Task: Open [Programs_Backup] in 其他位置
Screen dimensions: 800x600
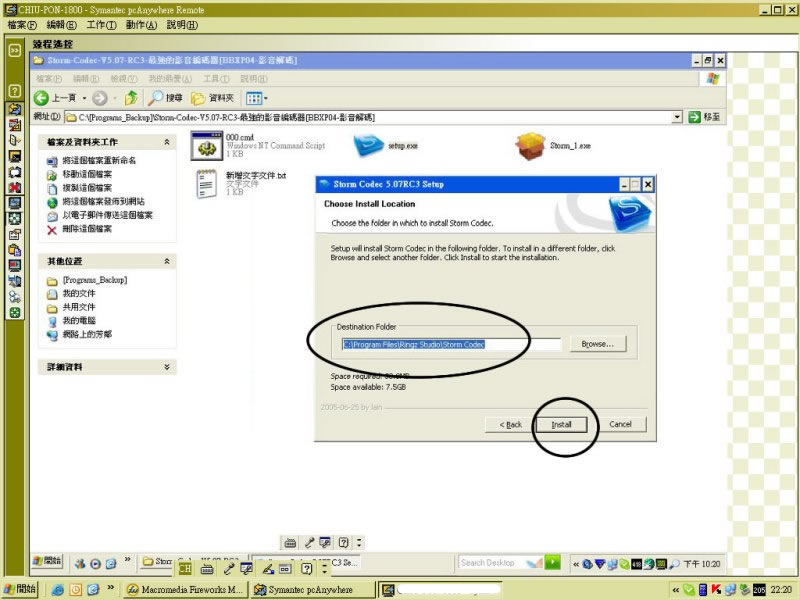Action: tap(95, 280)
